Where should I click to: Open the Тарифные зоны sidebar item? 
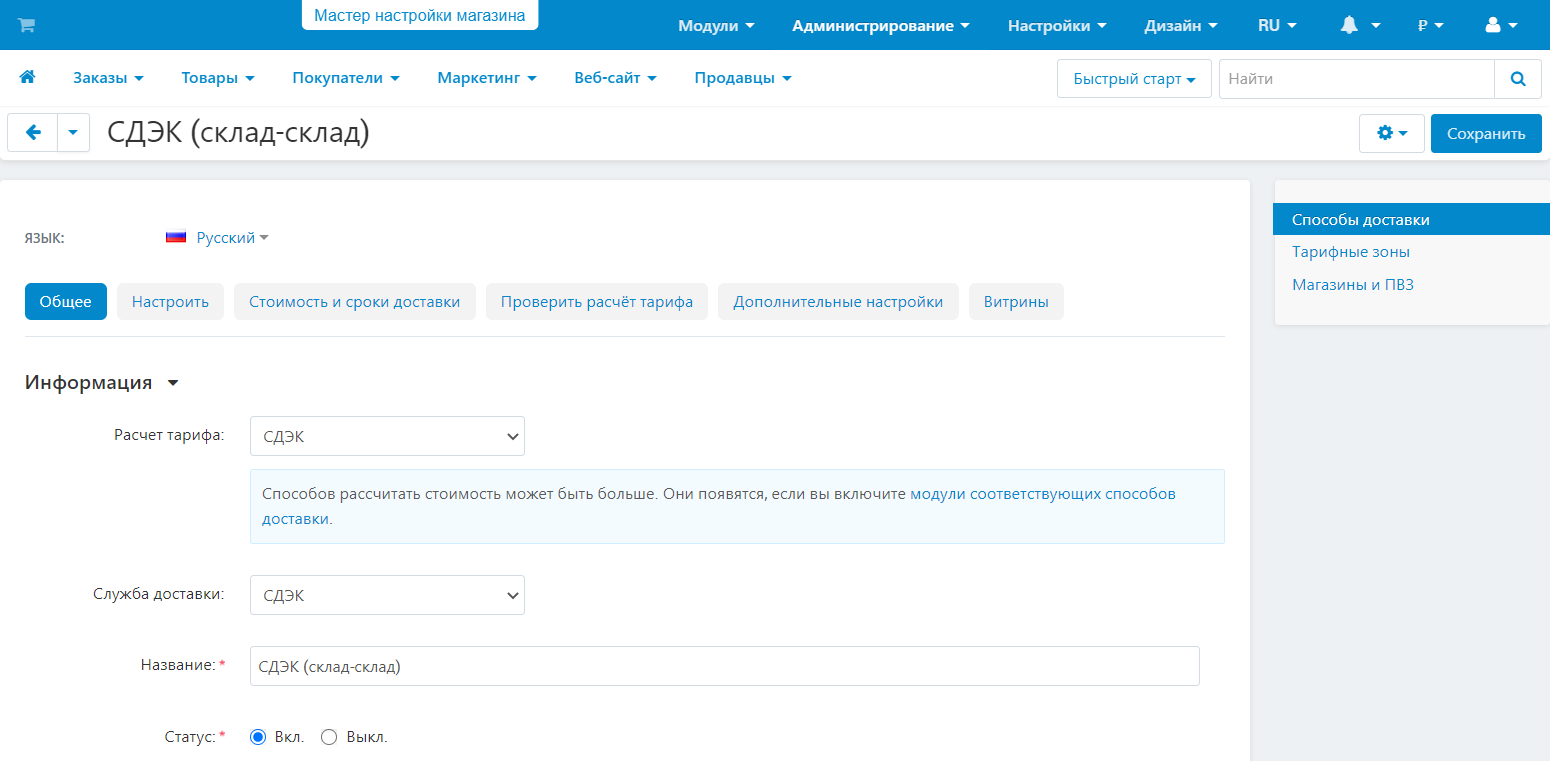point(1350,252)
